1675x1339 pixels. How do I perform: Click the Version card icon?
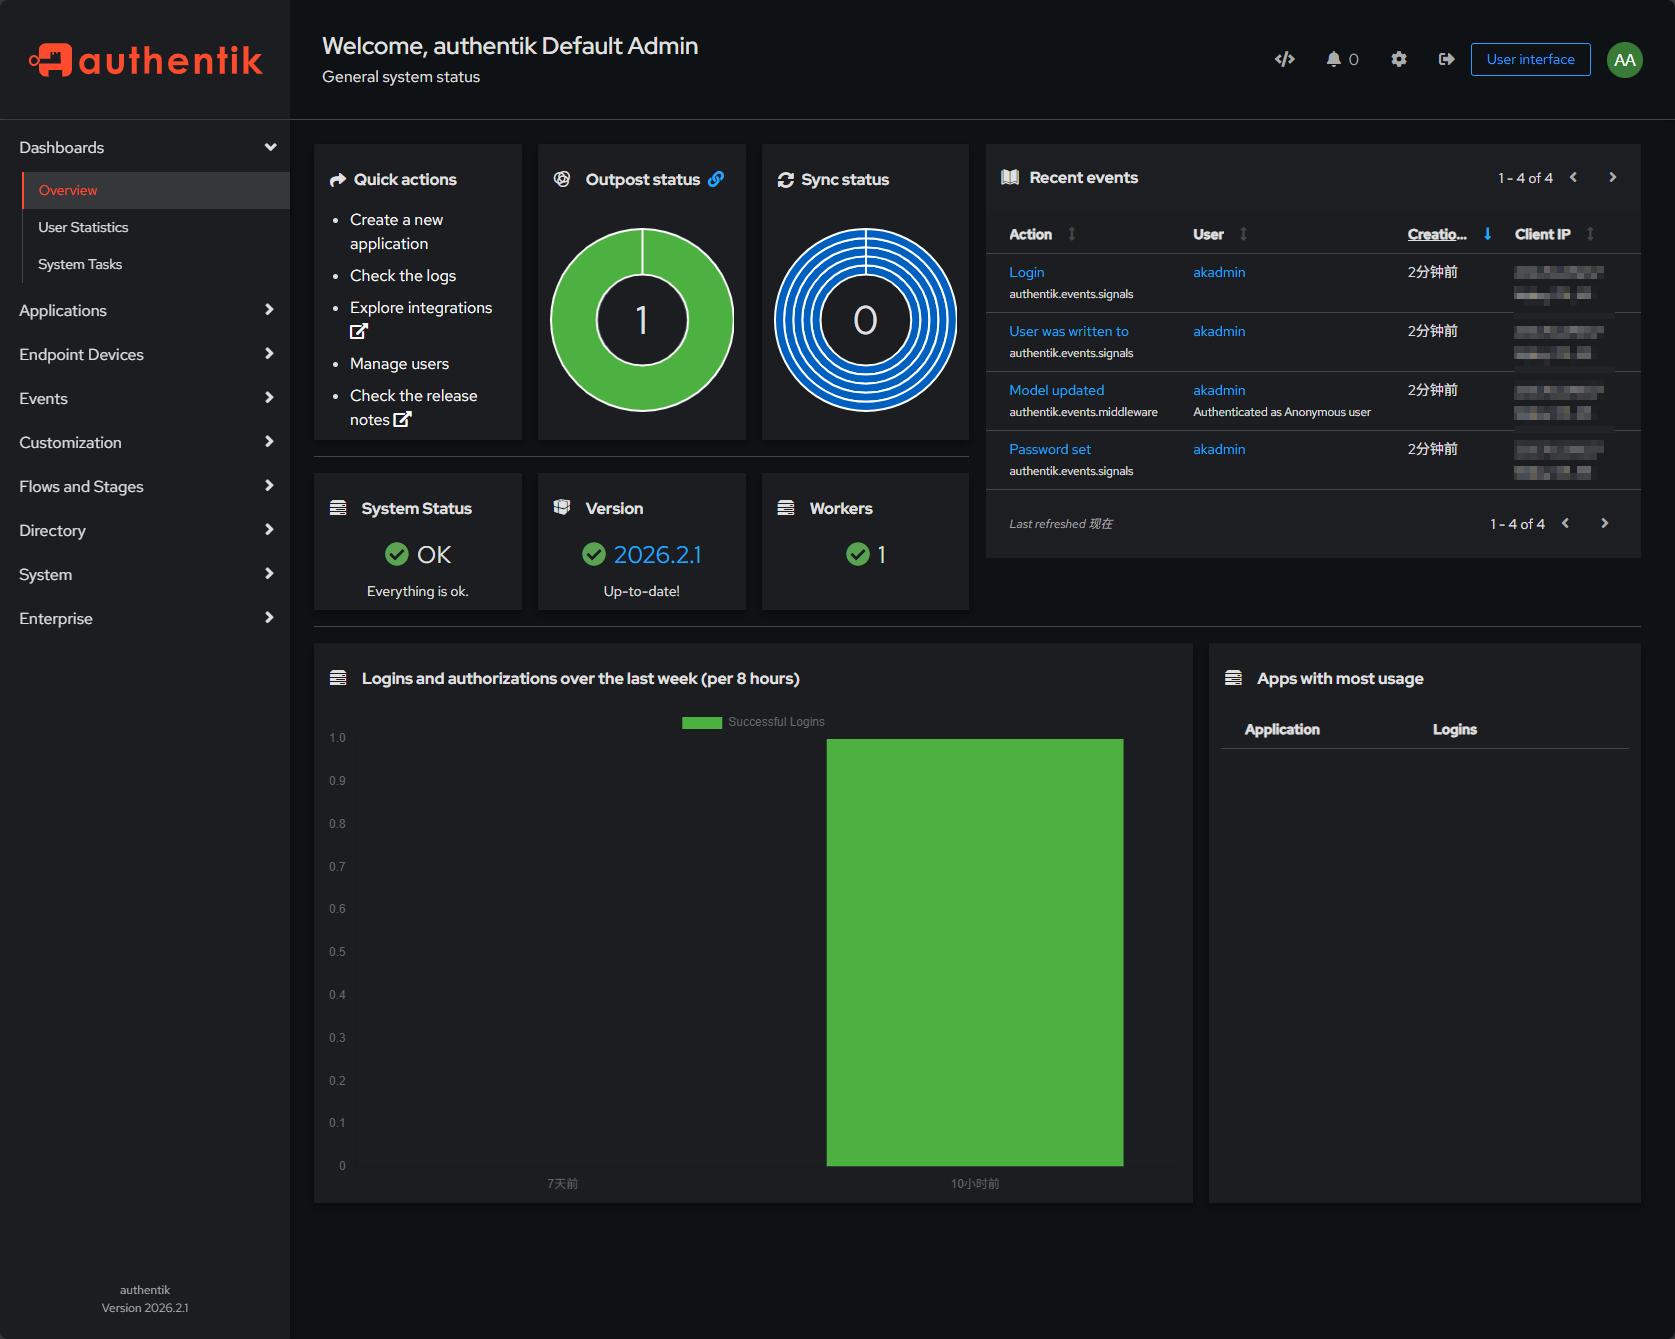562,507
